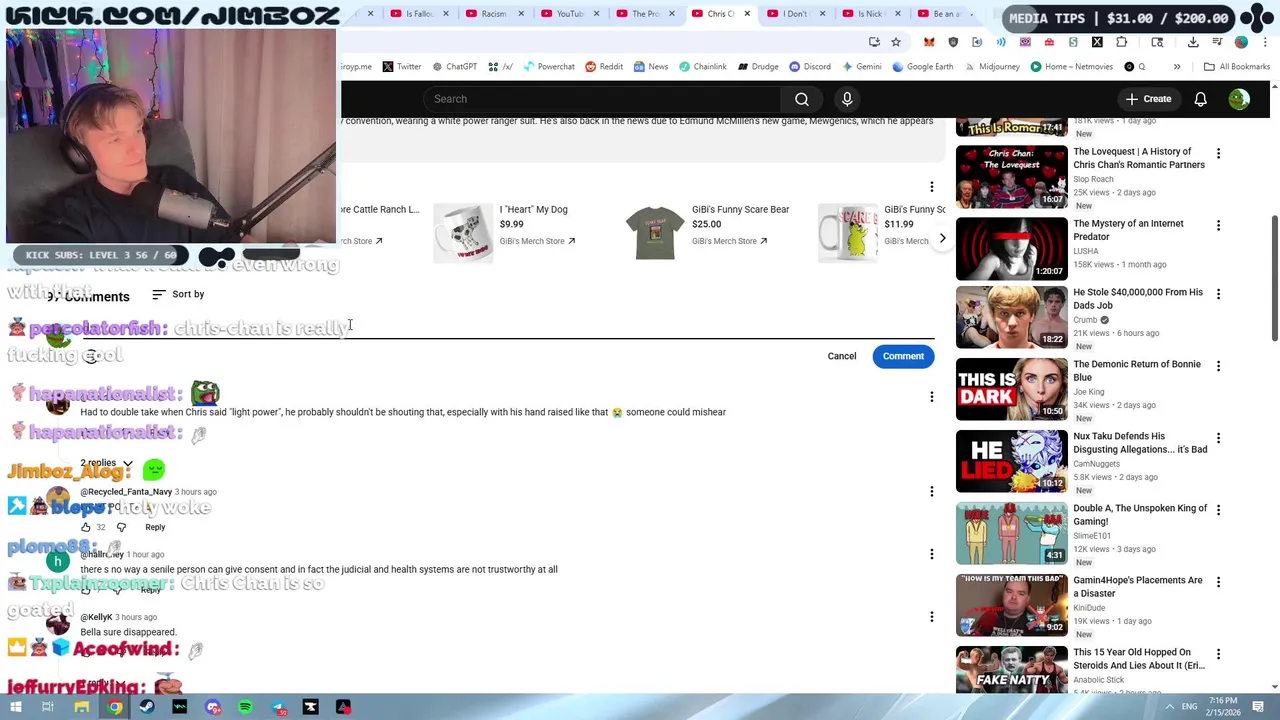
Task: Open the Twitter bookmark
Action: (x=401, y=67)
